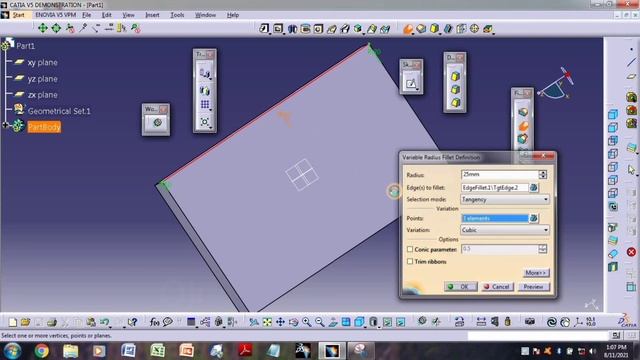Select yz plane in the tree
Image resolution: width=640 pixels, height=360 pixels.
click(x=42, y=79)
